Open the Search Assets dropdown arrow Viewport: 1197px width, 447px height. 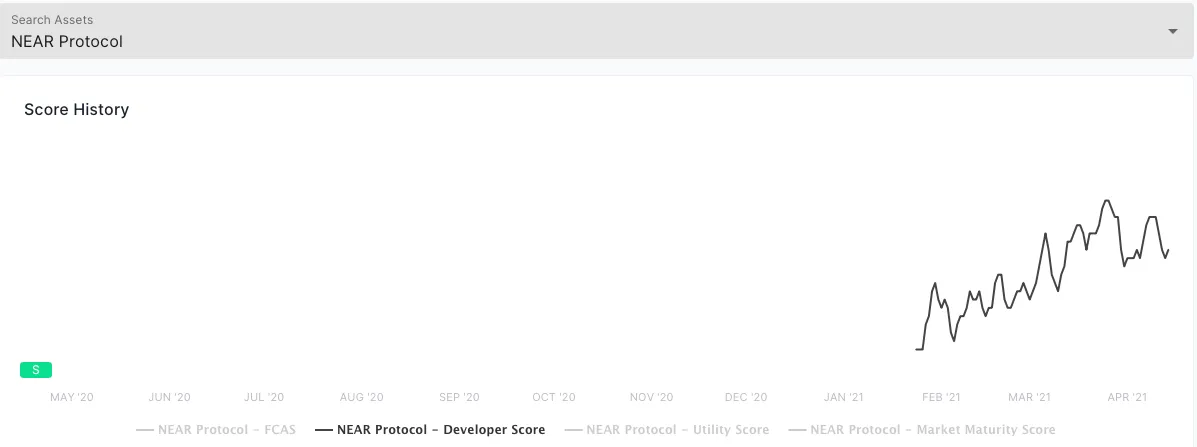click(1173, 31)
